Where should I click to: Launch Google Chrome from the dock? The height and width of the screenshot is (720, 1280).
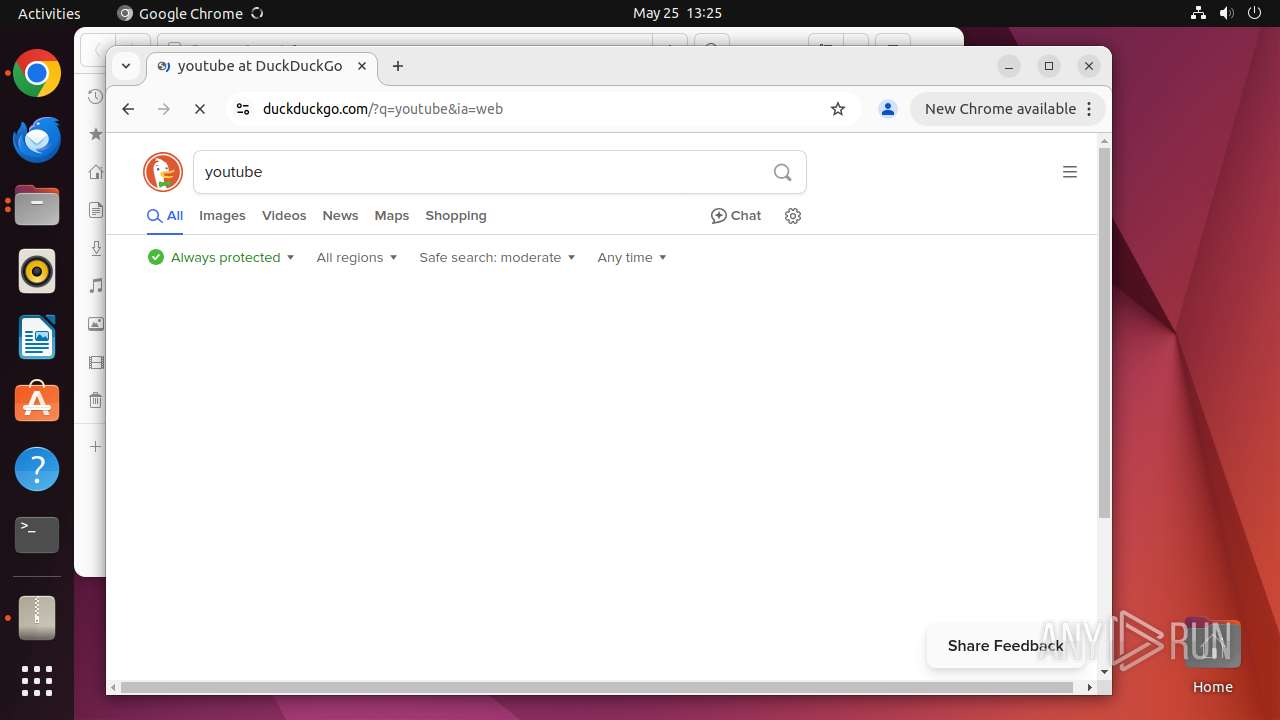tap(37, 73)
